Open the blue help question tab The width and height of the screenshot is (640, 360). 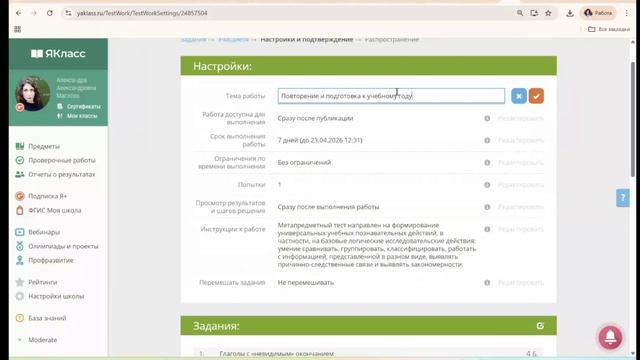[623, 198]
